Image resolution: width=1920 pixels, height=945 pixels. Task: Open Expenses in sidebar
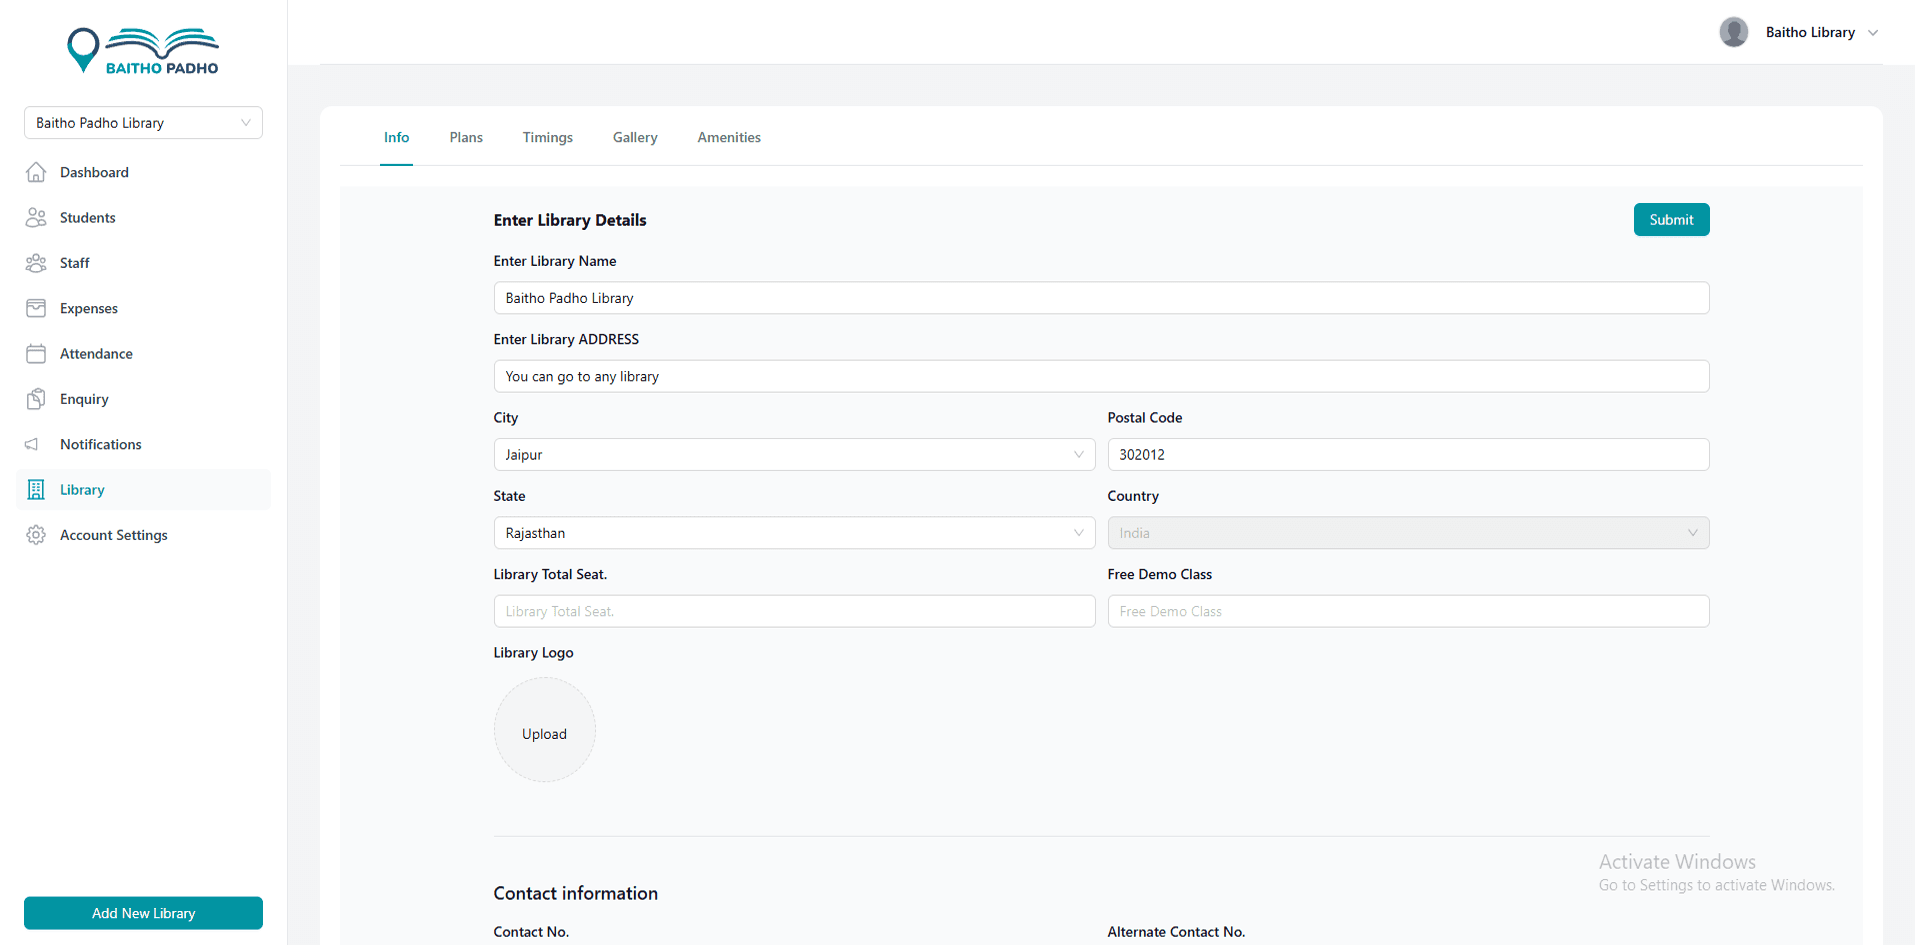[x=143, y=308]
